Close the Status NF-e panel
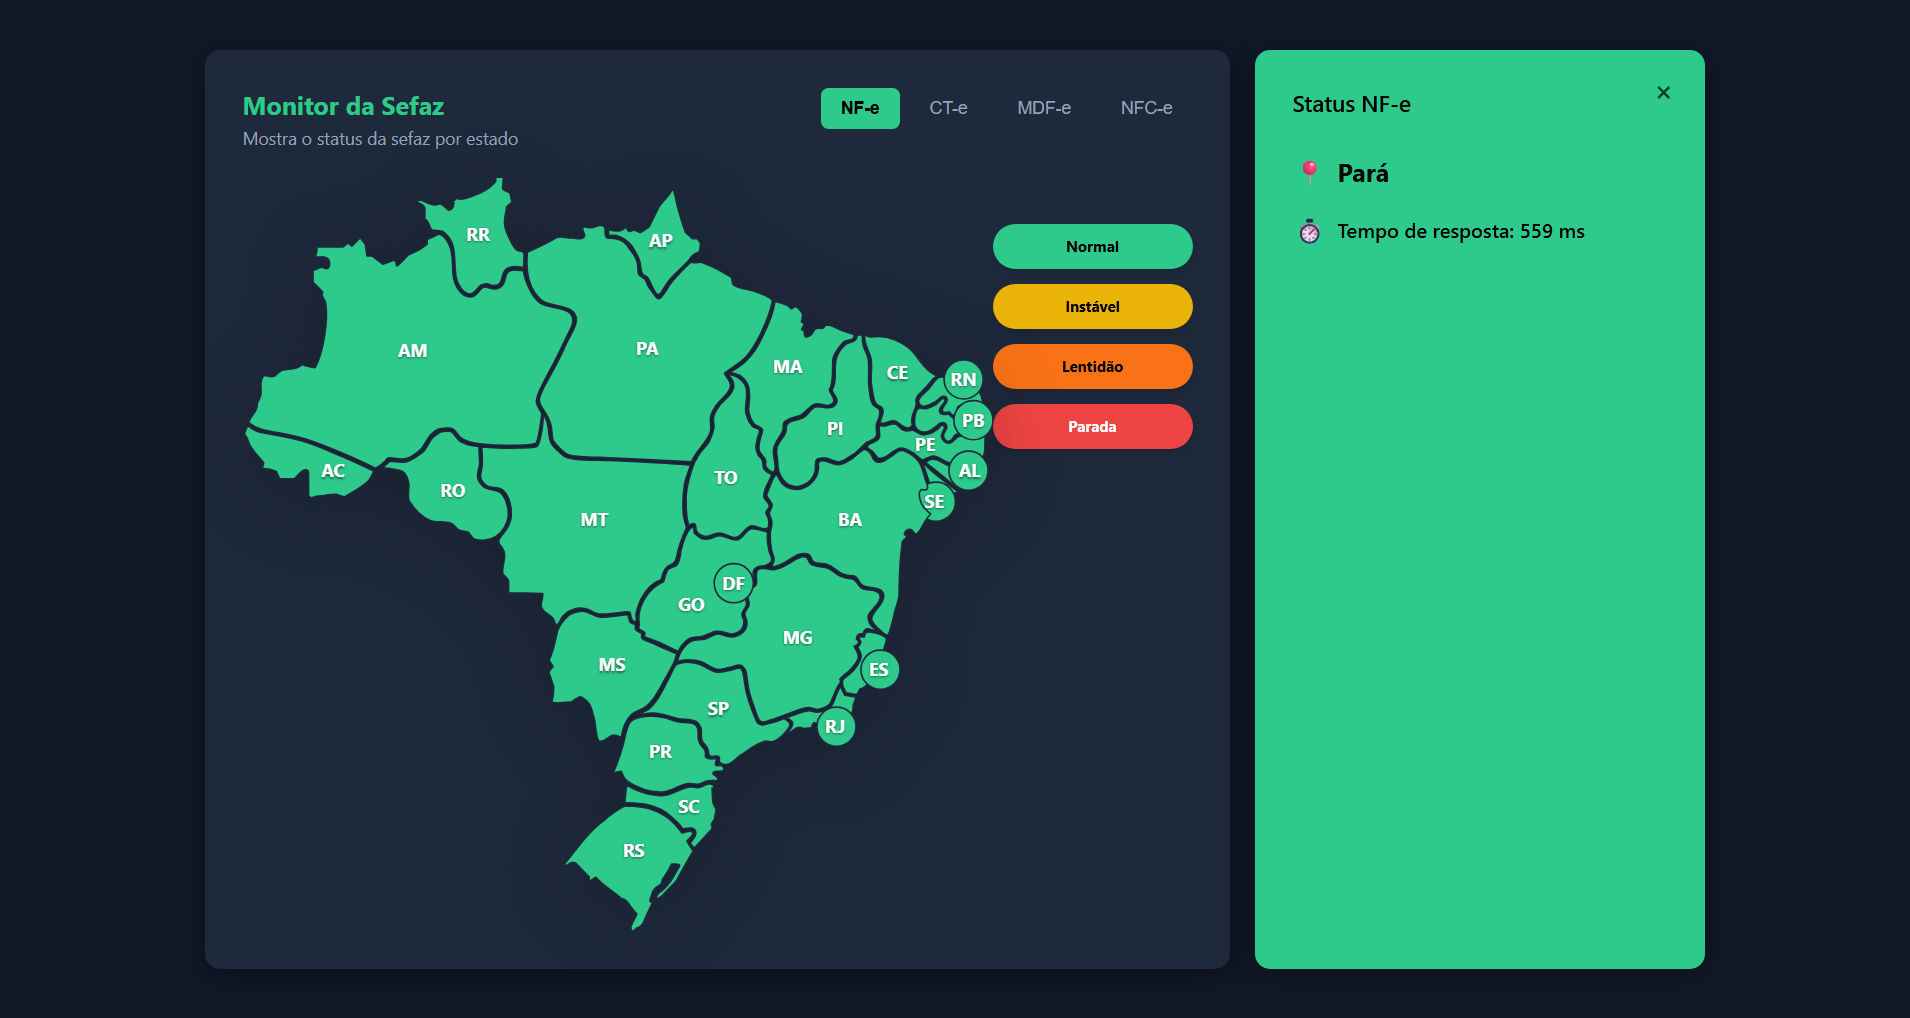This screenshot has height=1018, width=1910. tap(1663, 93)
